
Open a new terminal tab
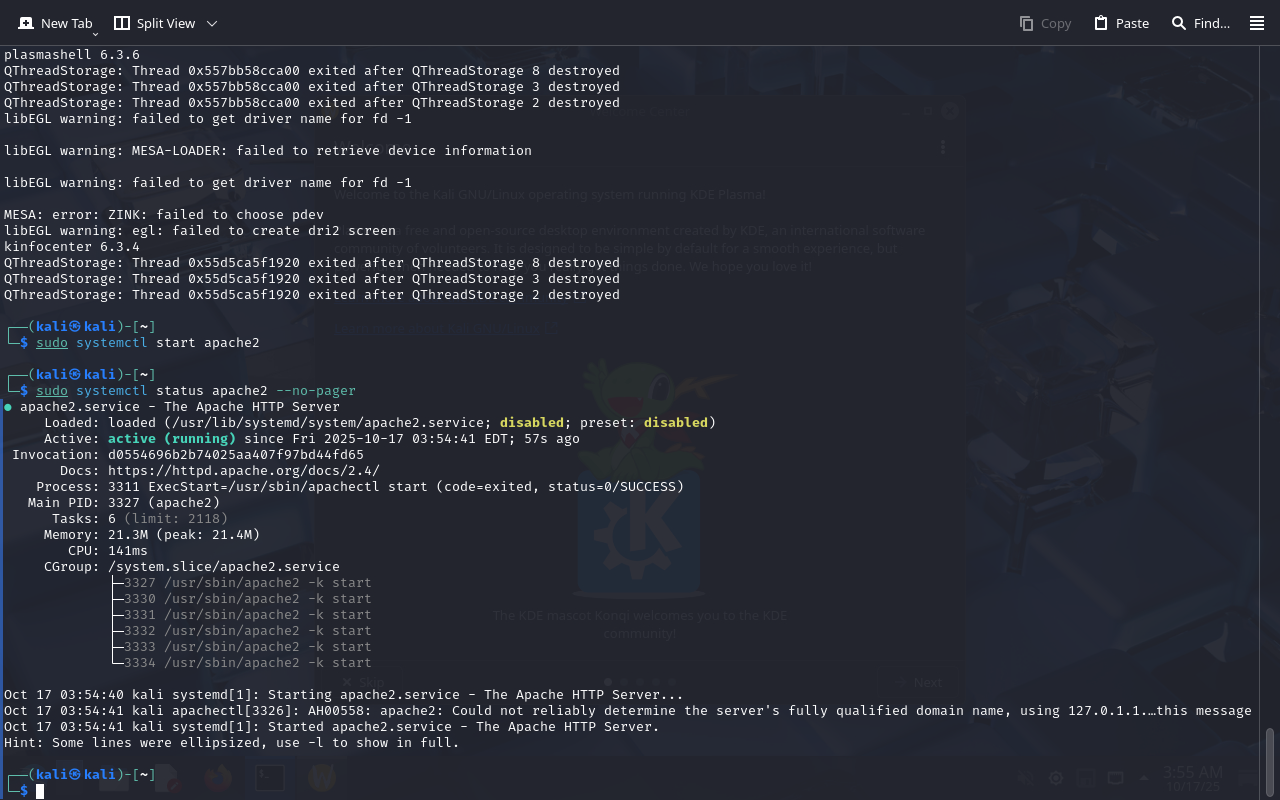[54, 23]
